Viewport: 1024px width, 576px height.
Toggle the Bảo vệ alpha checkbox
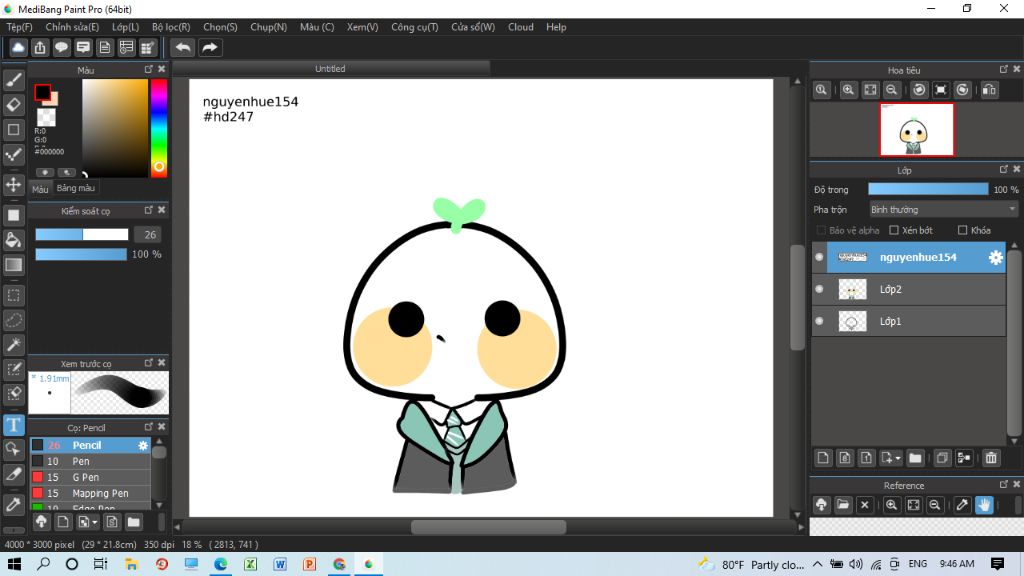coord(822,231)
